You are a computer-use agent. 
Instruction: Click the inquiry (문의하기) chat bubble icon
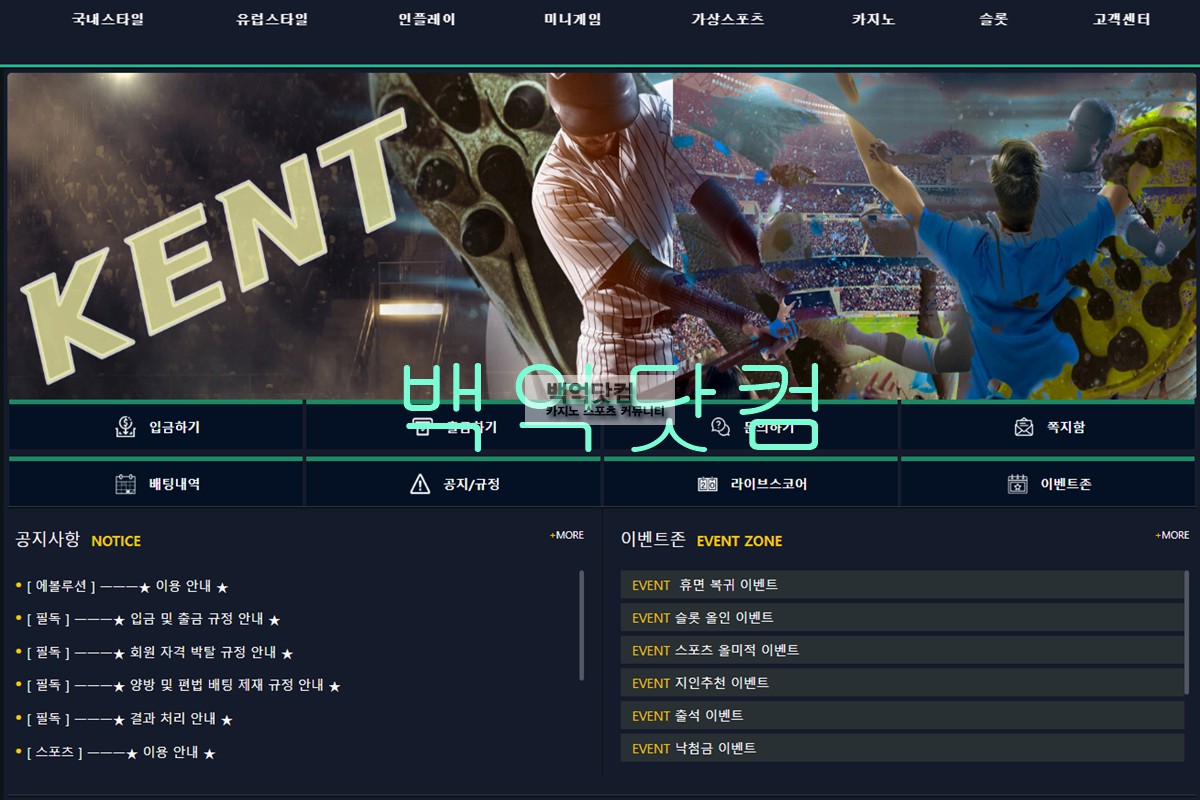click(x=720, y=427)
